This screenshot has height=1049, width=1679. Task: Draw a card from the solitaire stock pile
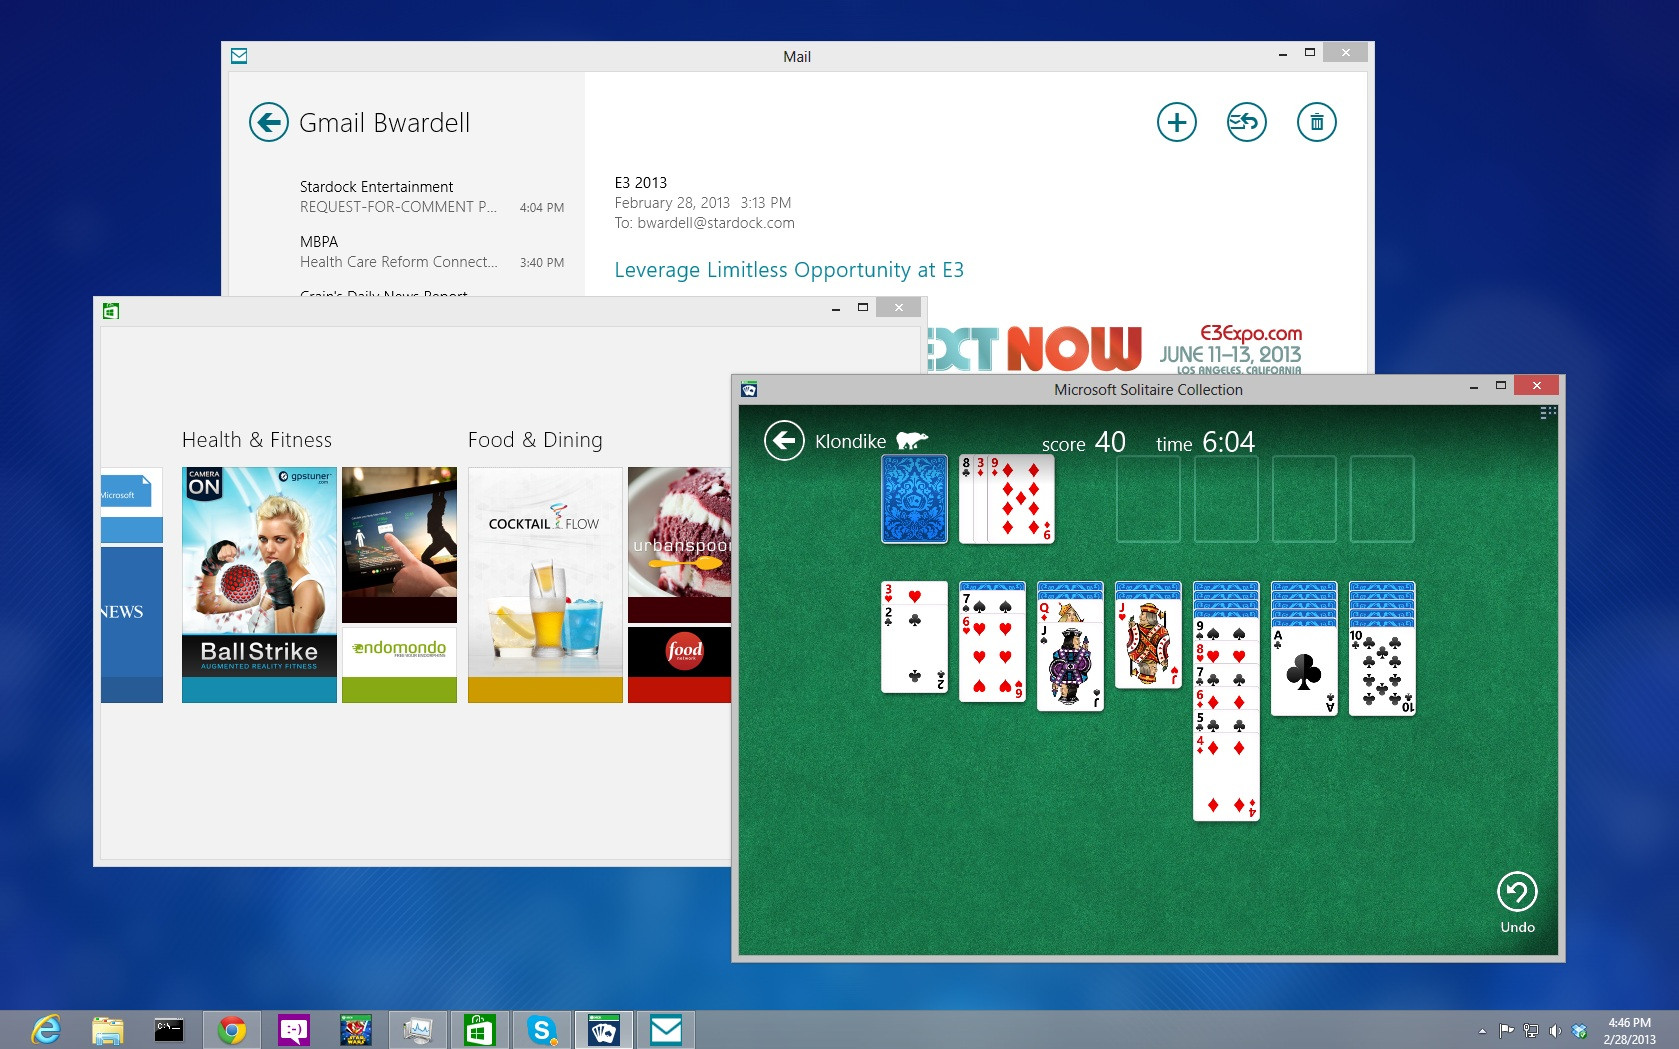click(x=914, y=499)
